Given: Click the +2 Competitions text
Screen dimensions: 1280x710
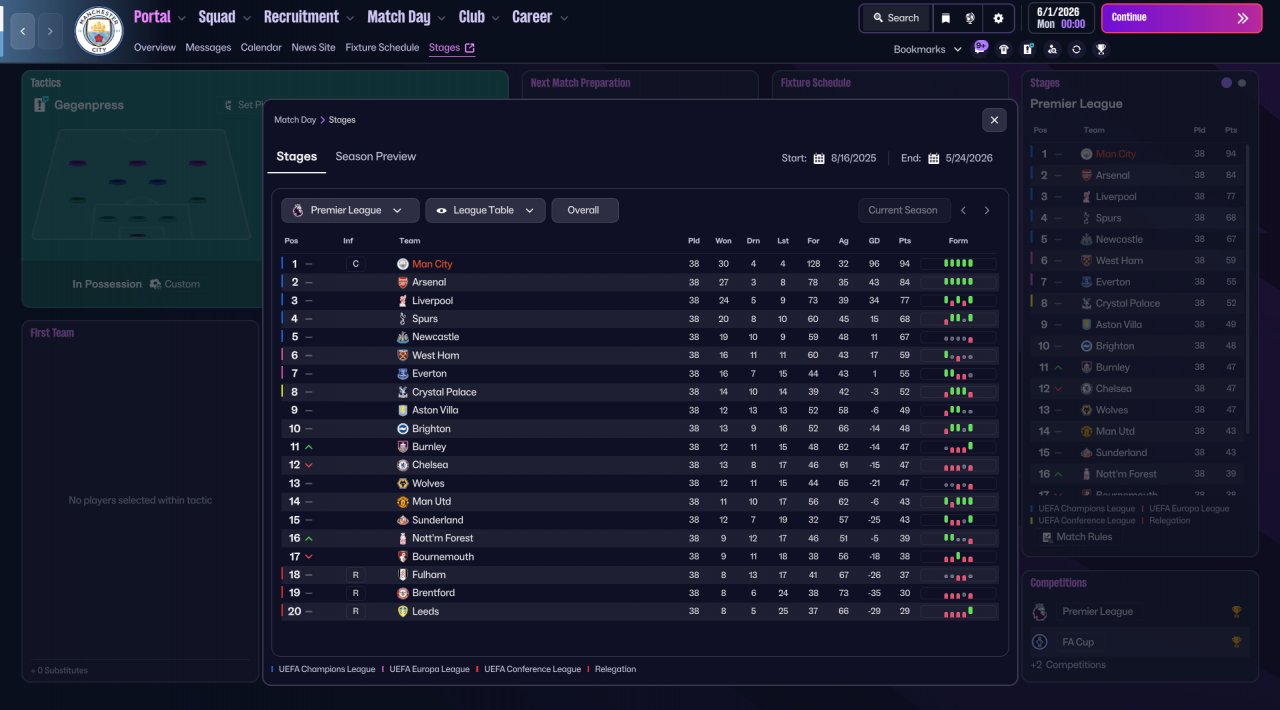Looking at the screenshot, I should pyautogui.click(x=1068, y=665).
